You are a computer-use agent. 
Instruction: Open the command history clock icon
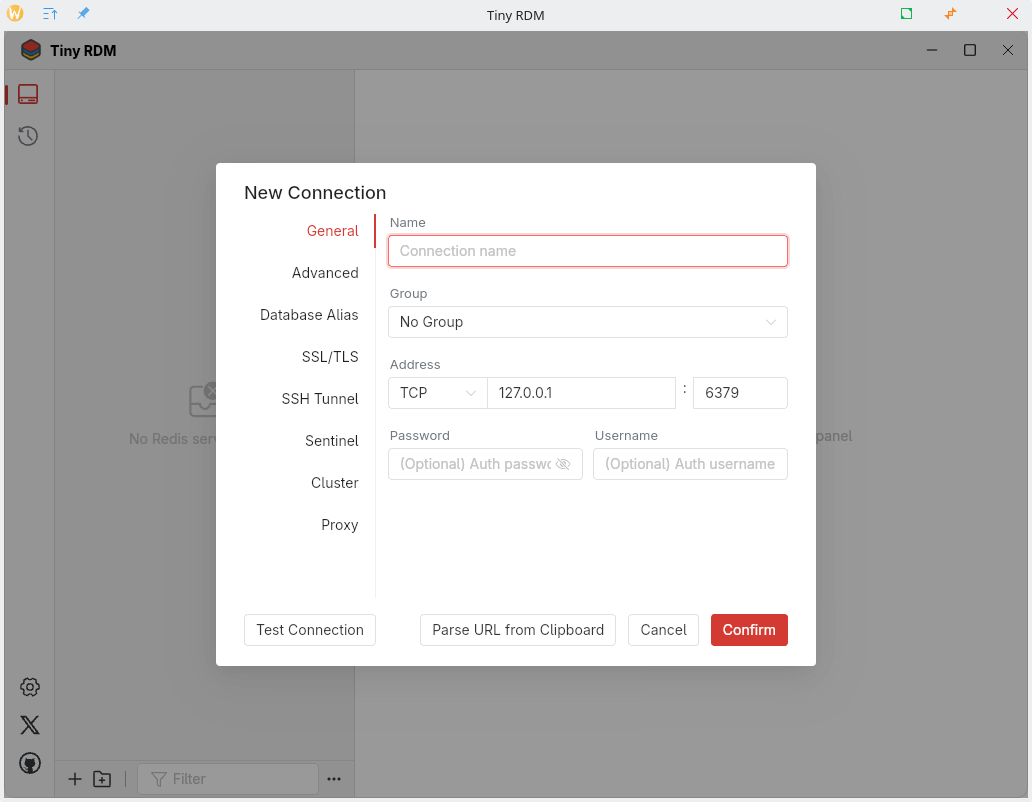click(x=28, y=136)
